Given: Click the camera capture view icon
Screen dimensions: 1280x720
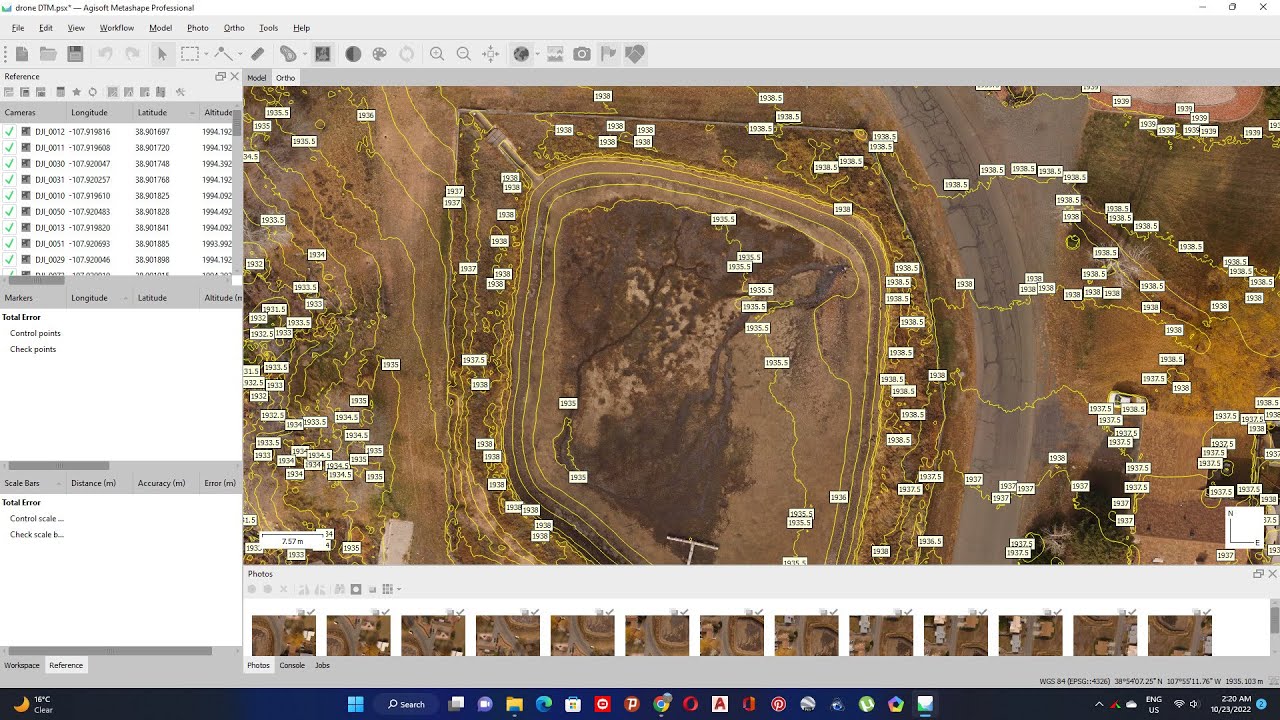Looking at the screenshot, I should 582,54.
